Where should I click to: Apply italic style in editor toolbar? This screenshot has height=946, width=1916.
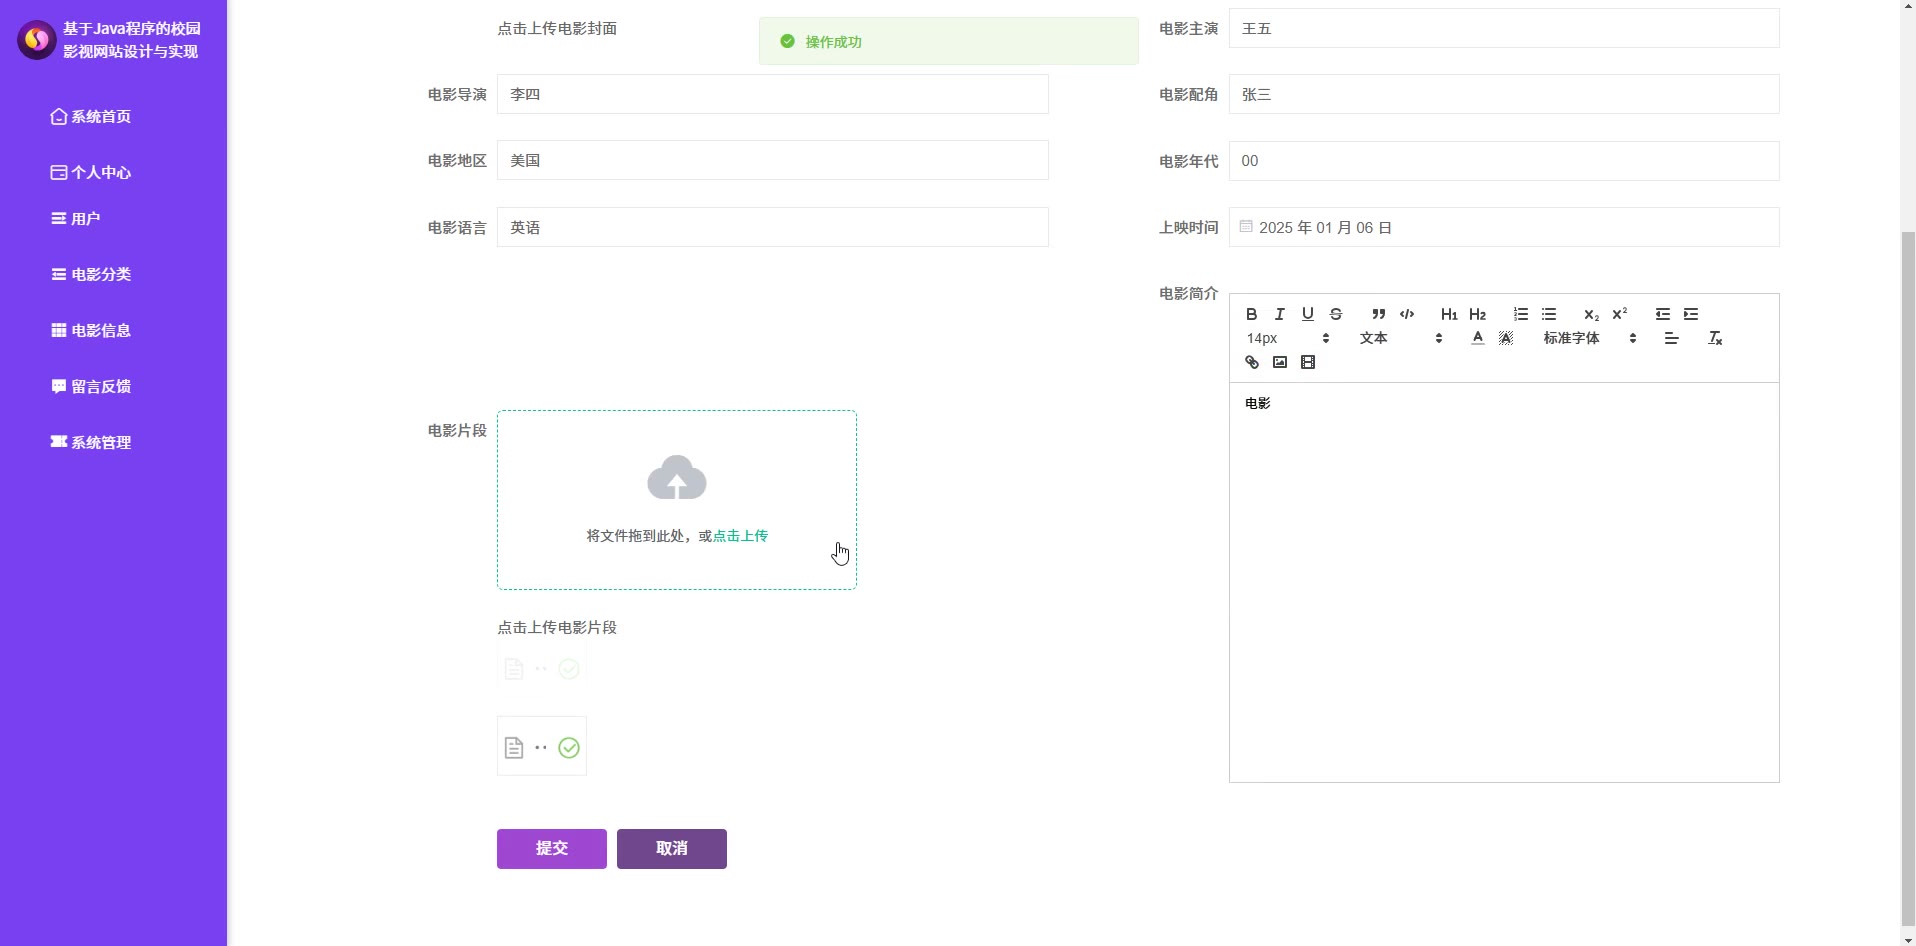[1279, 314]
